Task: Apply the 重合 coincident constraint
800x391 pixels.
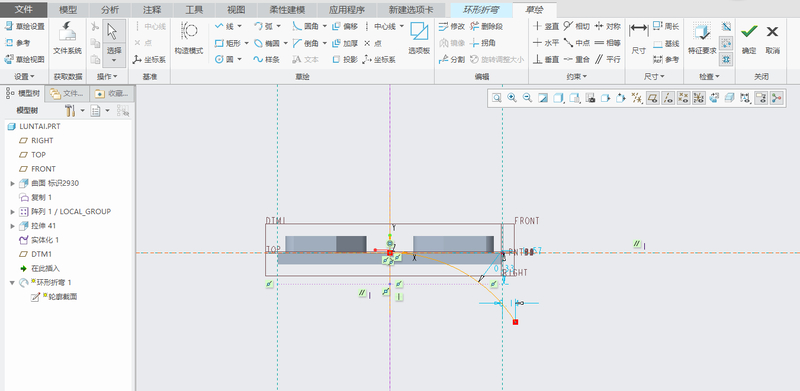Action: [577, 59]
